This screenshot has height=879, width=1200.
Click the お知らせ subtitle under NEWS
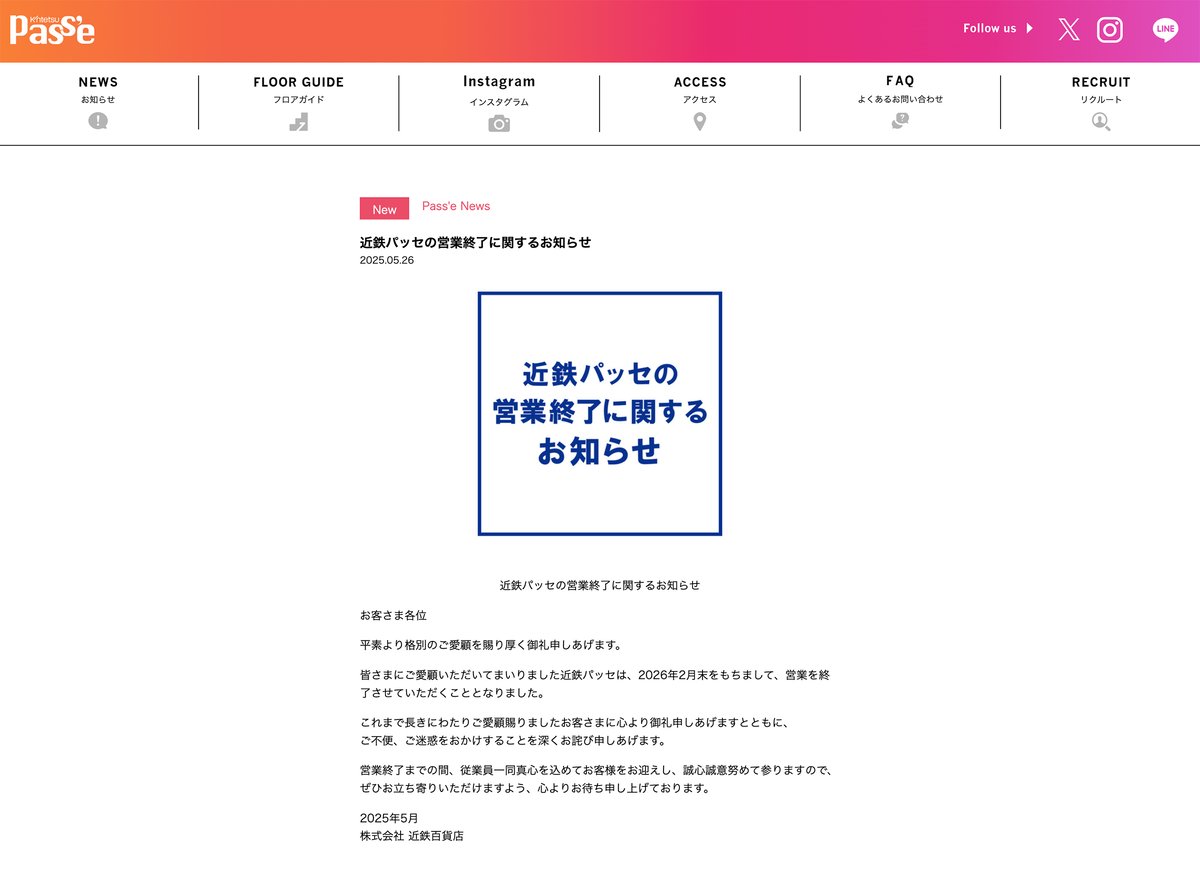coord(98,100)
